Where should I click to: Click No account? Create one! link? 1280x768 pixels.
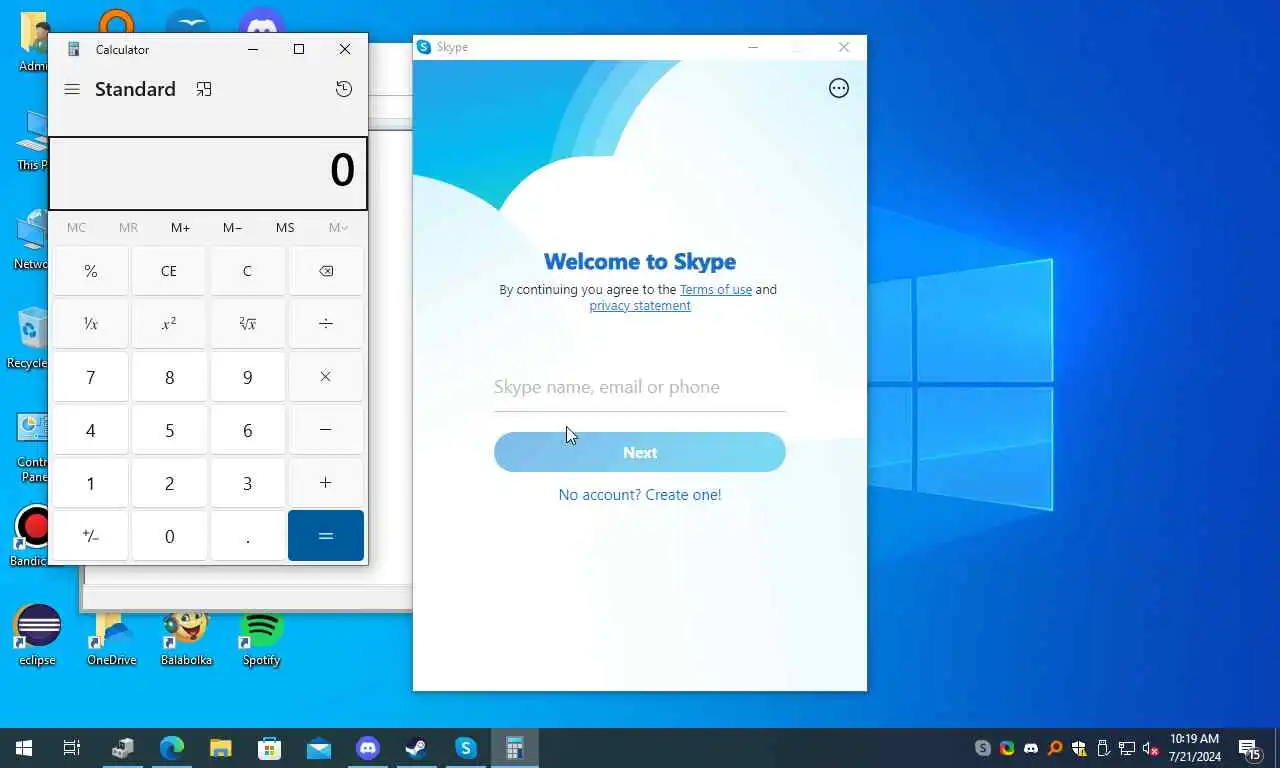tap(640, 494)
